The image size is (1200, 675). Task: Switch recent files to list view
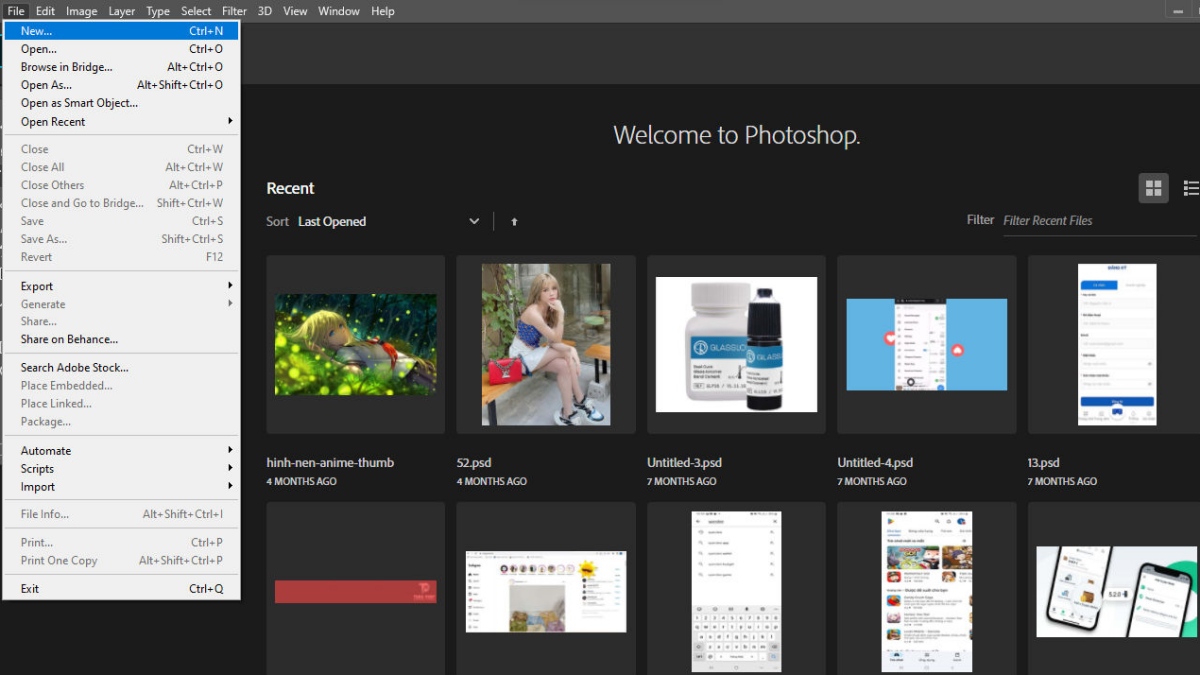[1190, 188]
